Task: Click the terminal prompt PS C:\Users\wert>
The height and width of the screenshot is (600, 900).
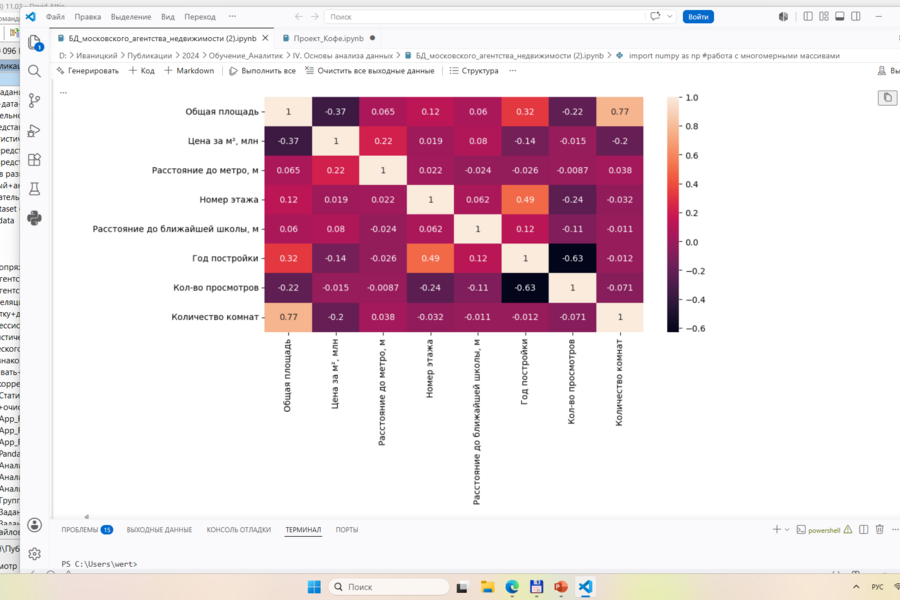Action: point(99,564)
